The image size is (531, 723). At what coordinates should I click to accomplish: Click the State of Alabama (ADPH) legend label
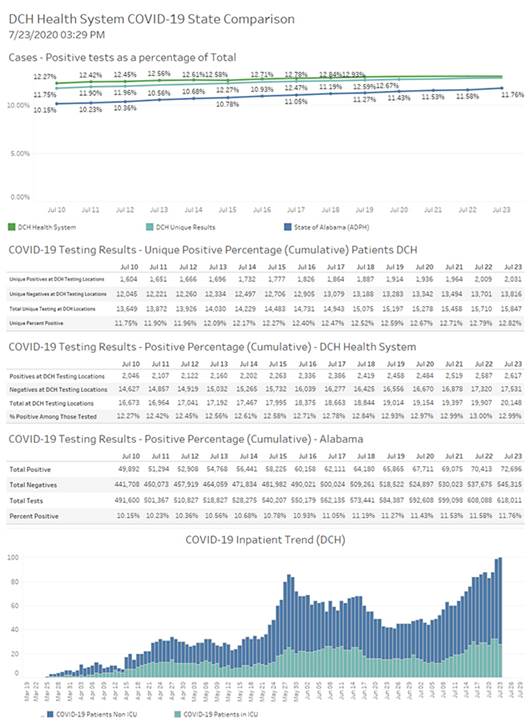332,227
